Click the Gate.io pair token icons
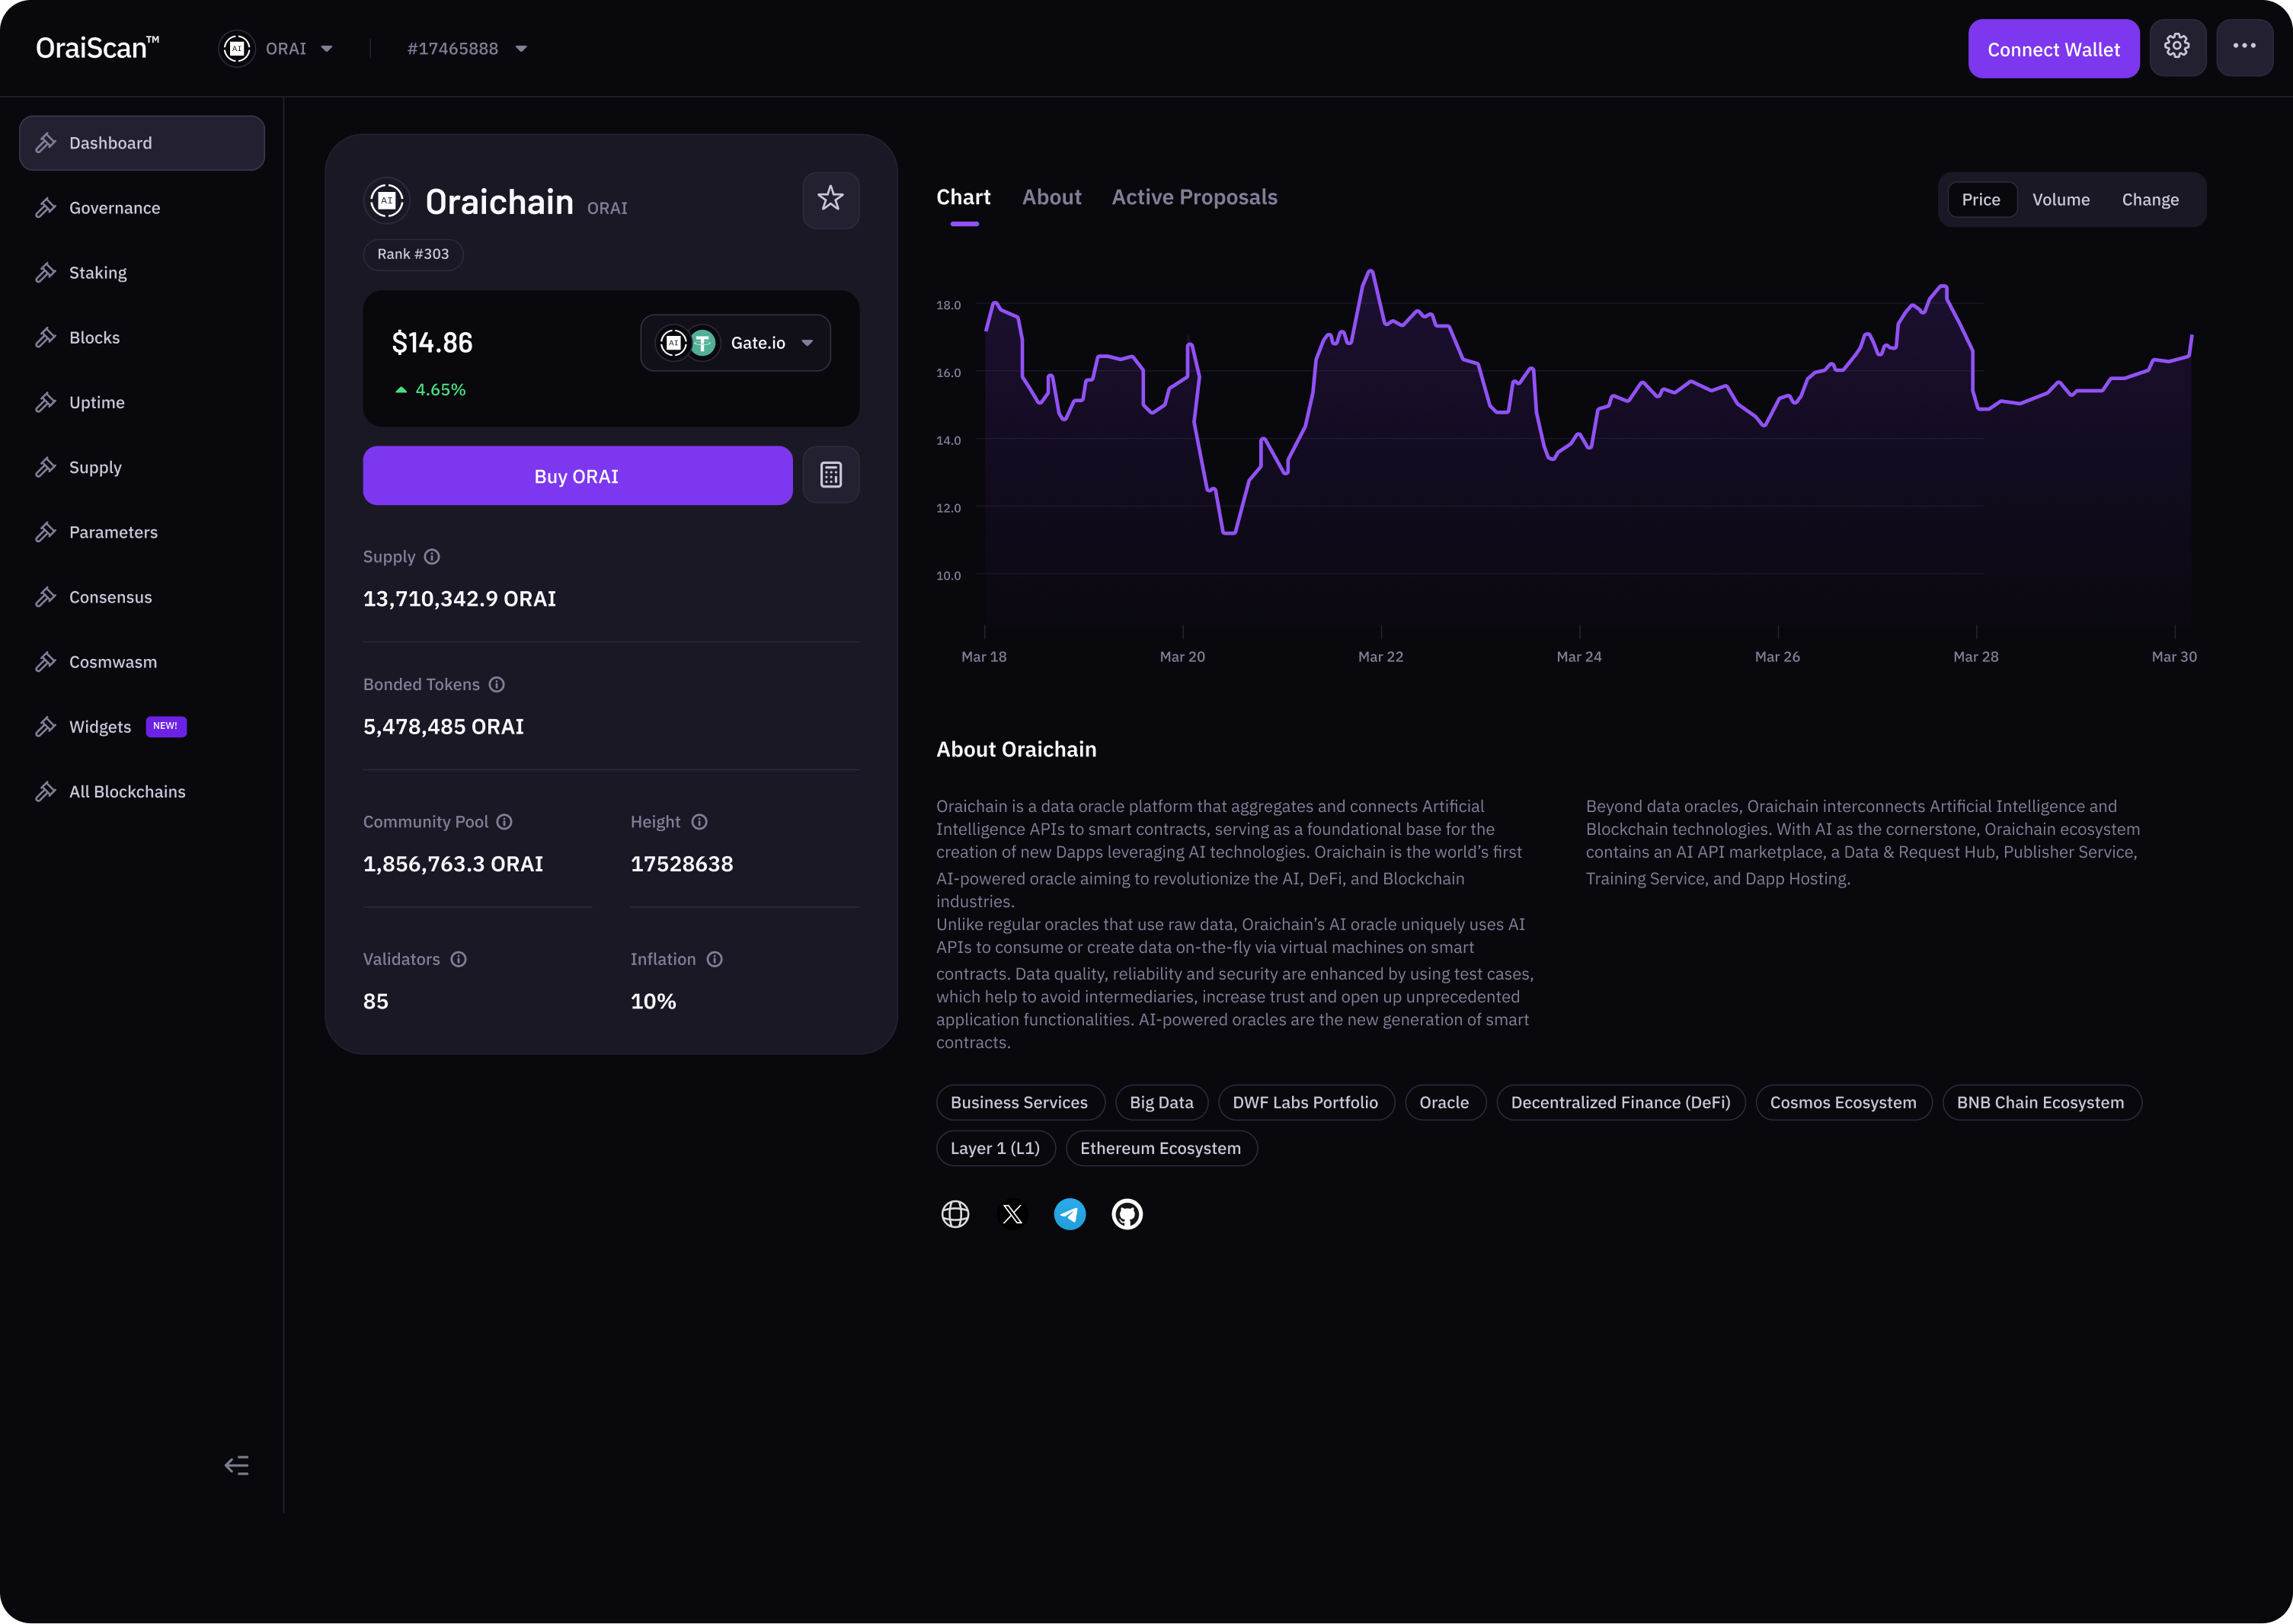 pos(688,343)
